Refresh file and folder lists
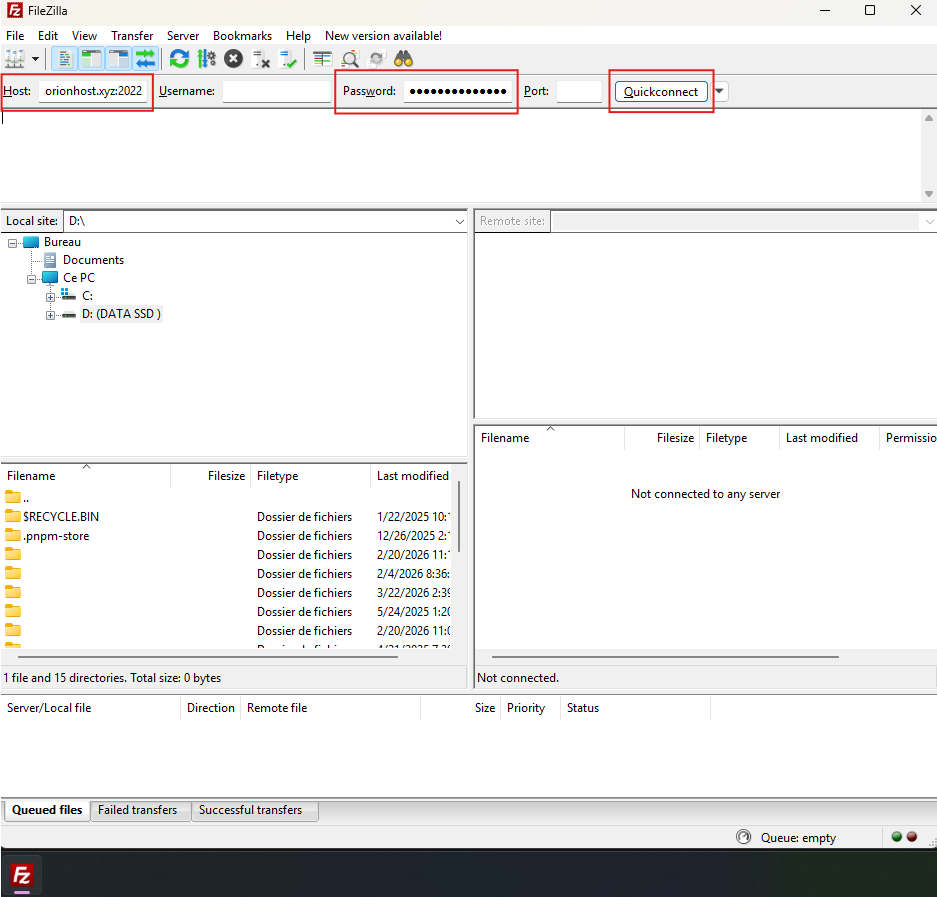This screenshot has width=937, height=897. point(179,59)
